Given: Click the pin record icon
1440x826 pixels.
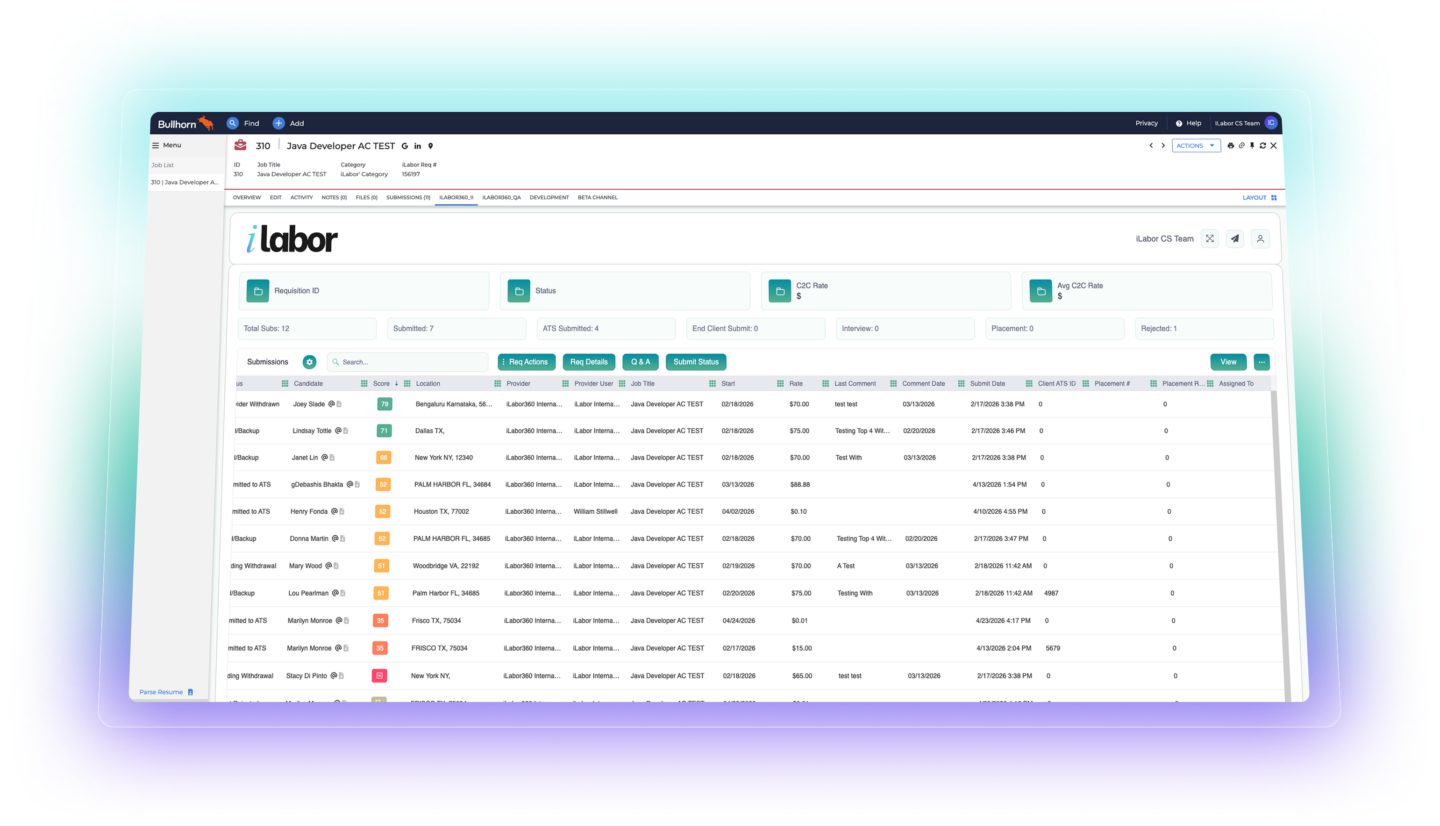Looking at the screenshot, I should tap(1252, 146).
